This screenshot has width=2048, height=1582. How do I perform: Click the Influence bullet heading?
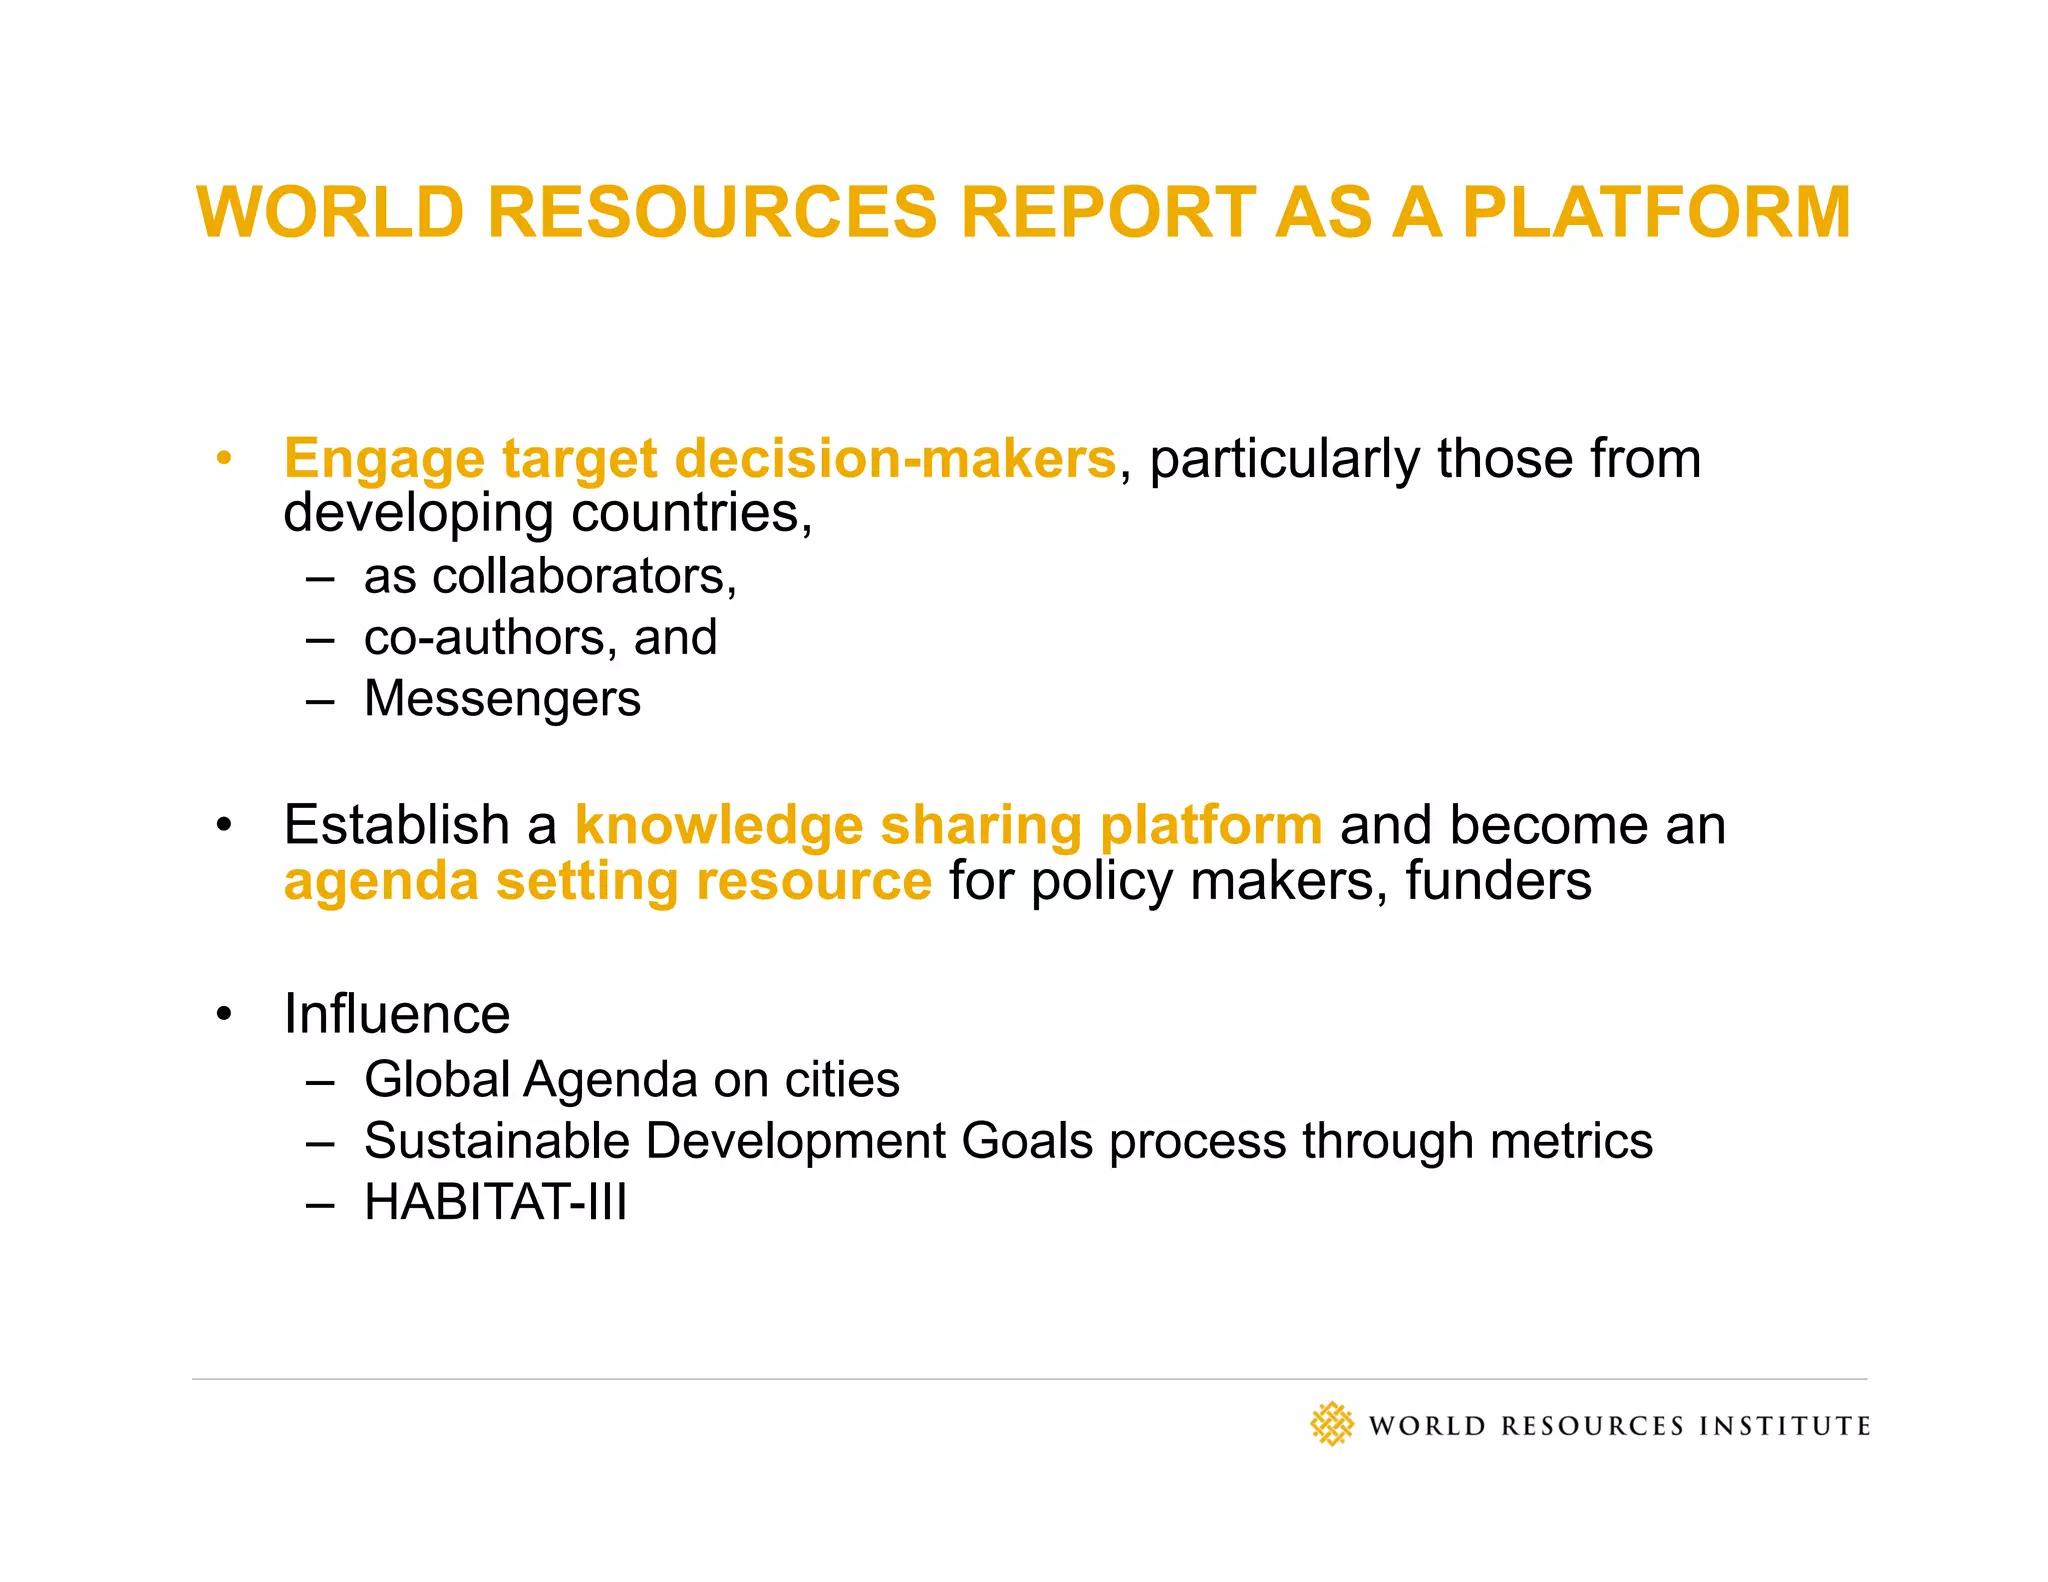point(396,1015)
